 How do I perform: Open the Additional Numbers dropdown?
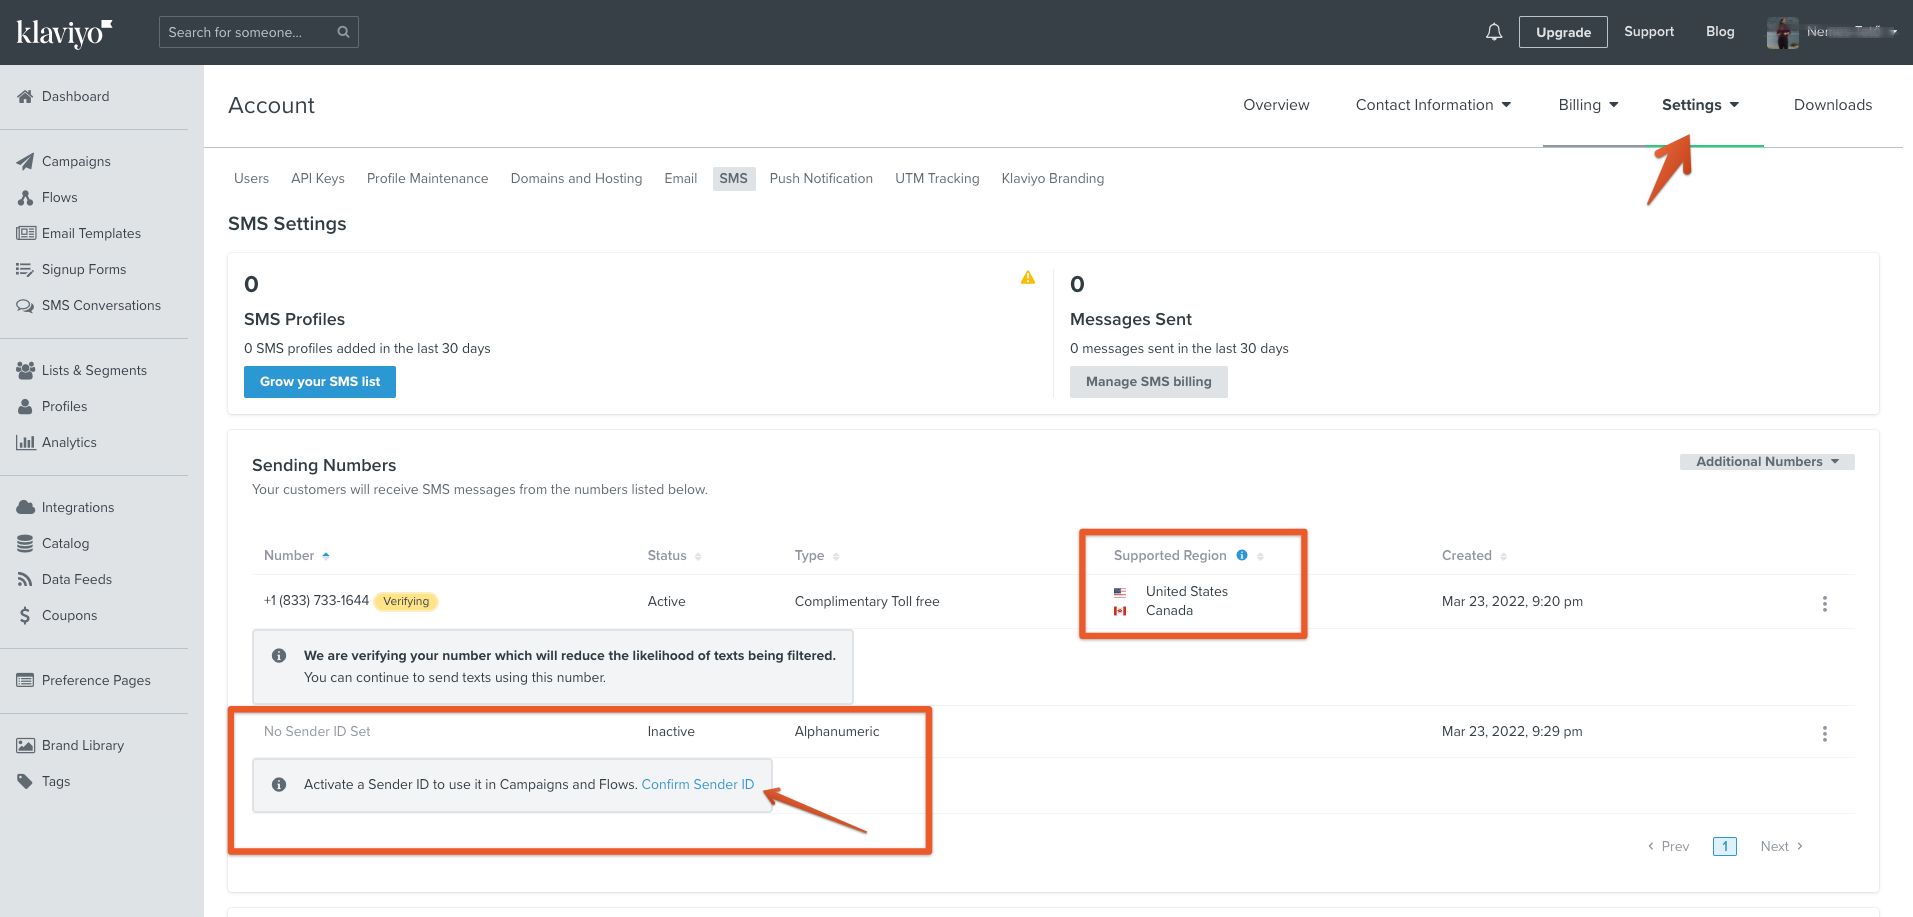click(x=1767, y=462)
